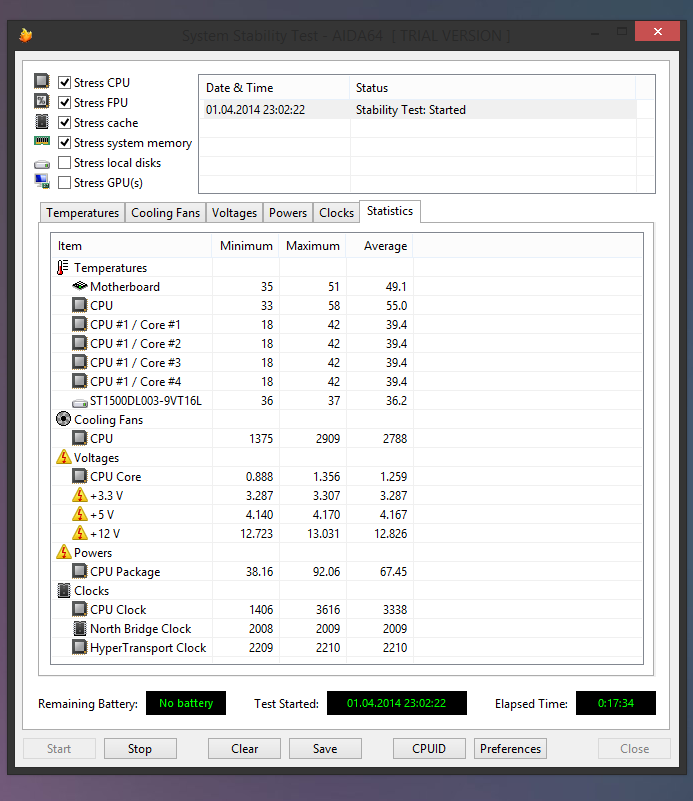
Task: Click the chip icon of HyperTransport Clock row
Action: (79, 647)
